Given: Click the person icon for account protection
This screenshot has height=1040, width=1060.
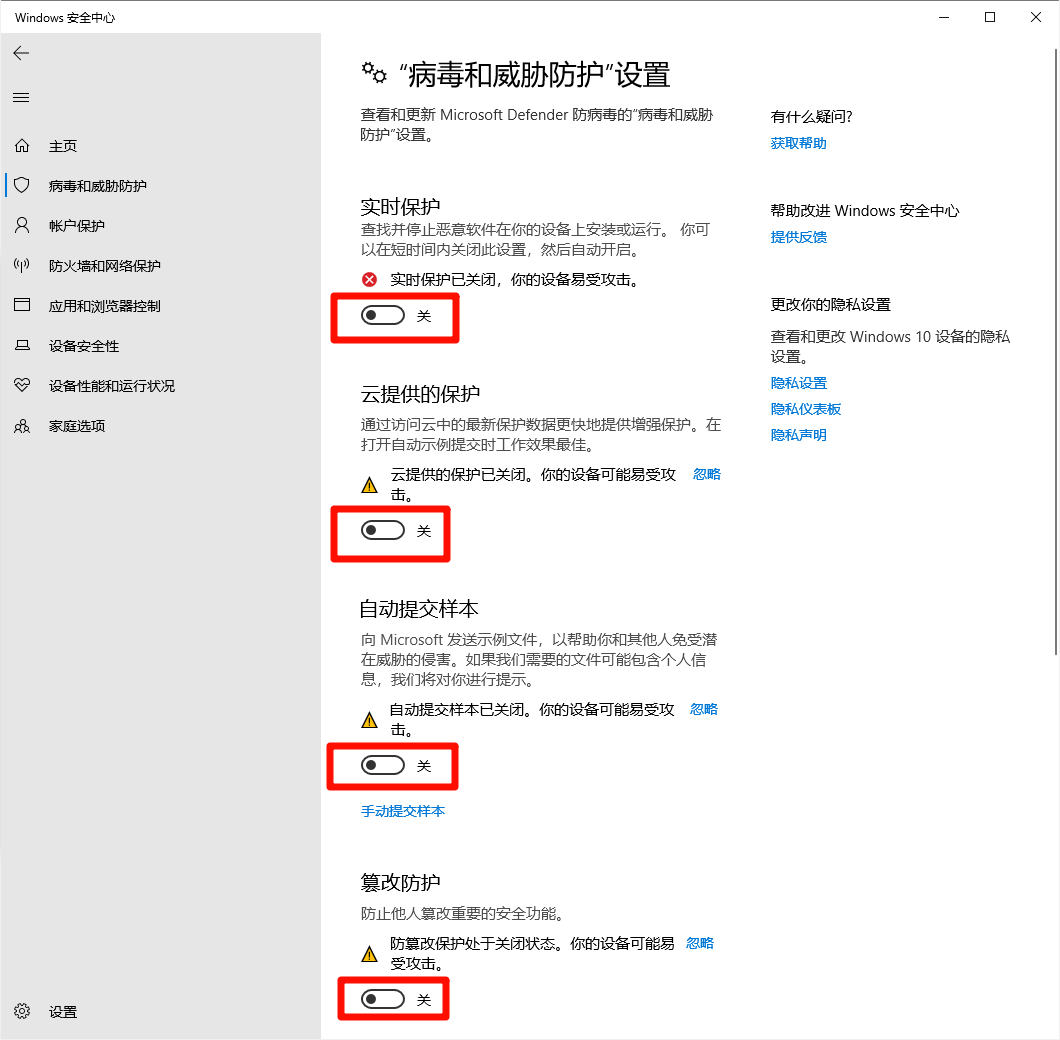Looking at the screenshot, I should tap(22, 225).
